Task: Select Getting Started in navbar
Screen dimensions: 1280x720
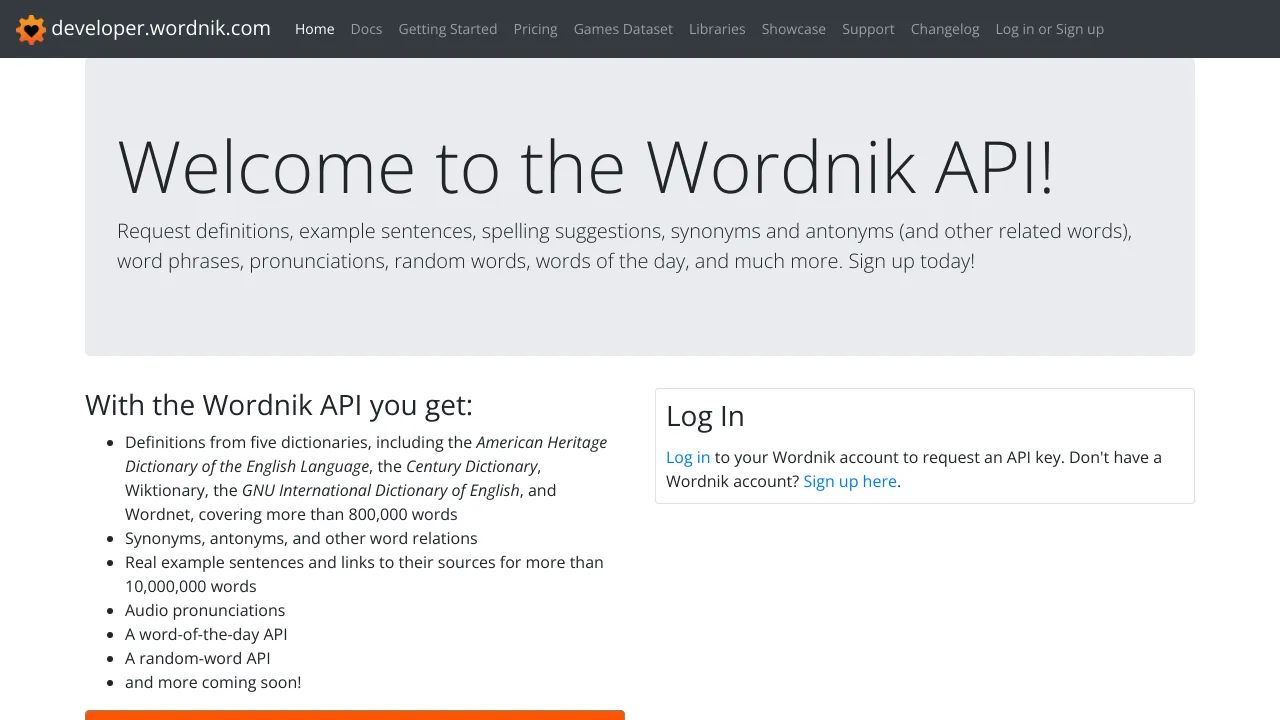Action: tap(448, 29)
